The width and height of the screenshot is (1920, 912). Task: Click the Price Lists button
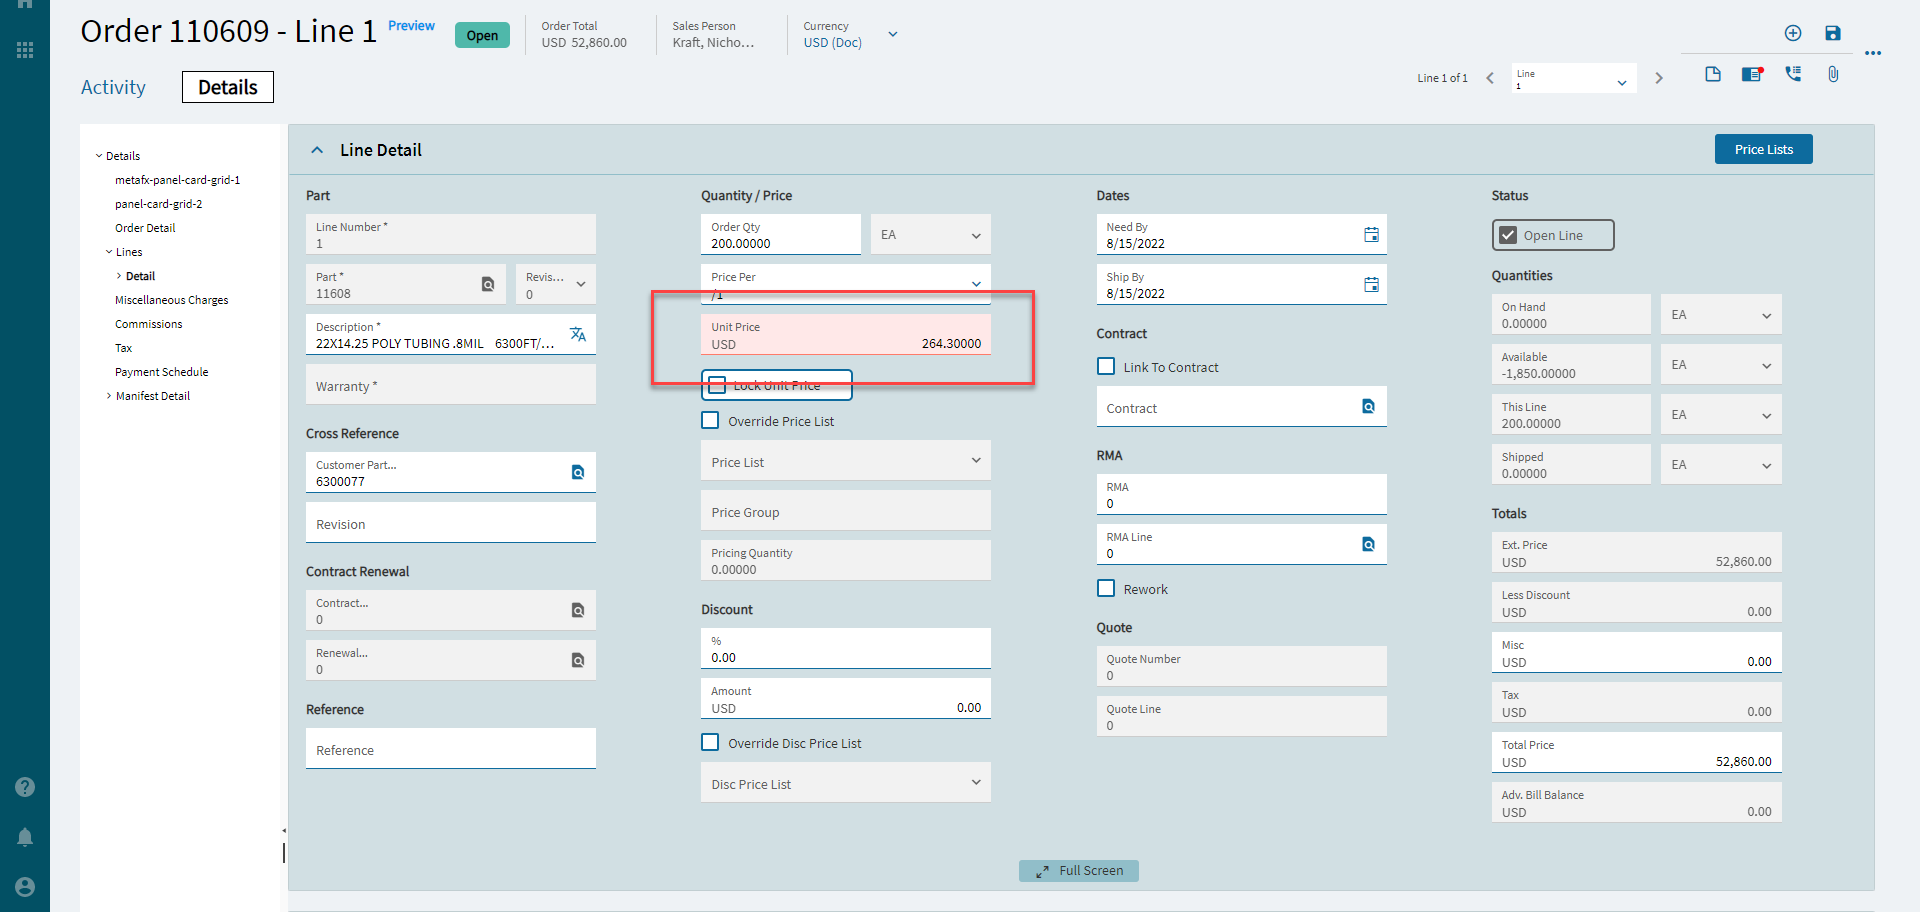click(x=1763, y=149)
